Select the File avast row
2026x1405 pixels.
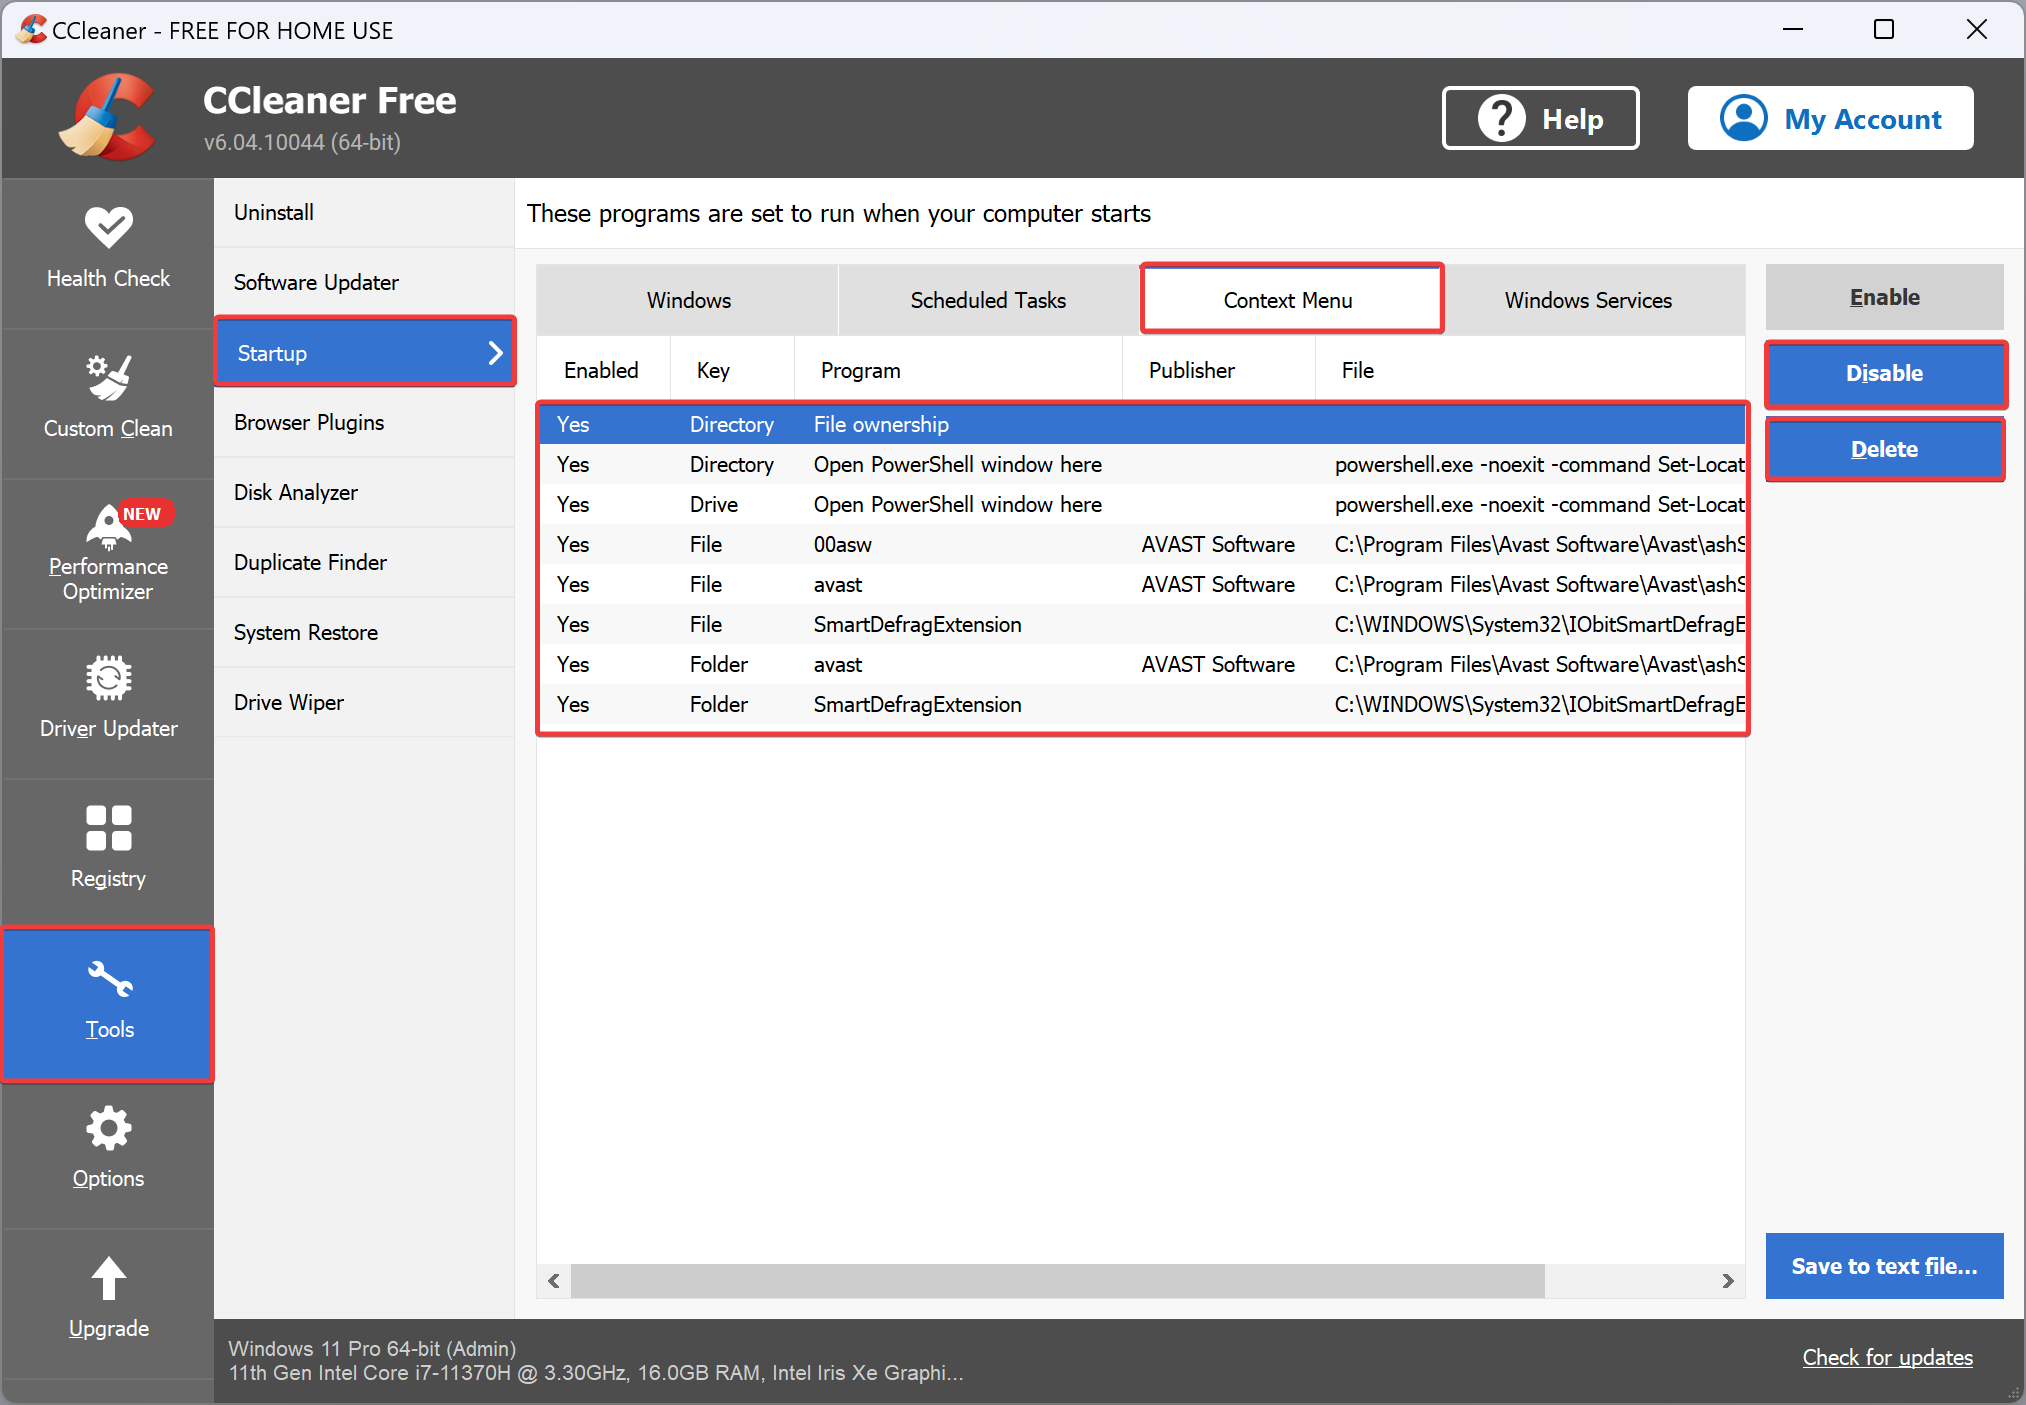[1142, 584]
